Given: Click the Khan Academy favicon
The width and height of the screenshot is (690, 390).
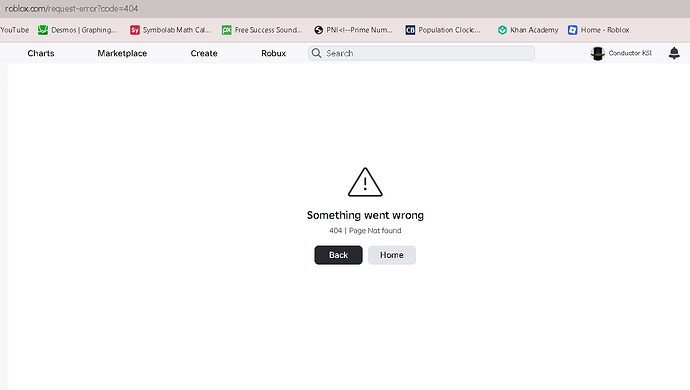Looking at the screenshot, I should pyautogui.click(x=502, y=30).
